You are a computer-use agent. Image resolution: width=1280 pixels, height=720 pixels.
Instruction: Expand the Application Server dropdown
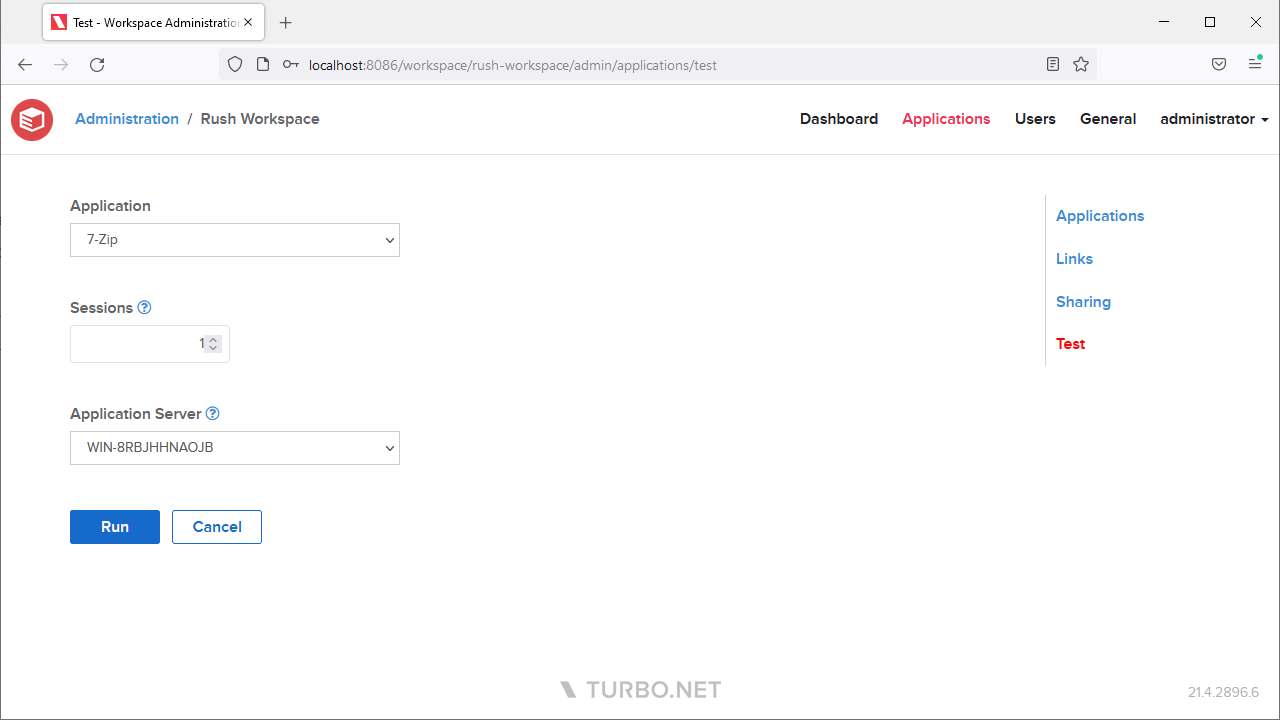235,448
